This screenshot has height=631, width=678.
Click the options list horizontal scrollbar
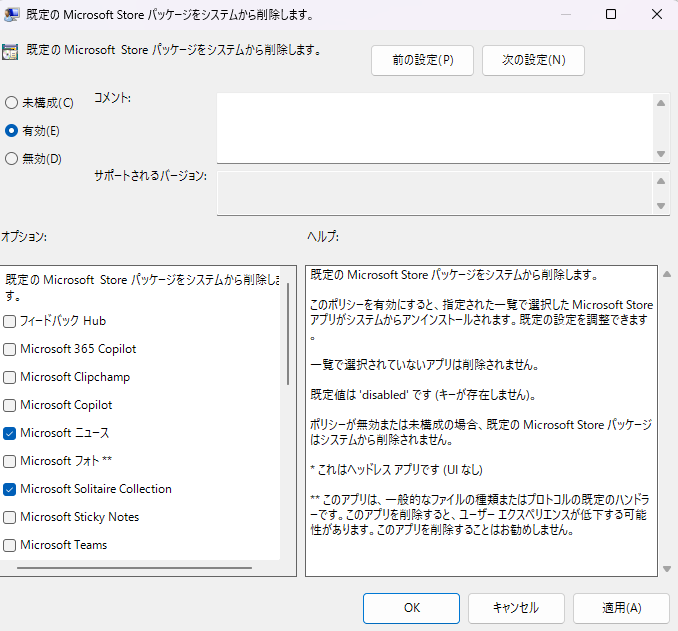pos(134,568)
